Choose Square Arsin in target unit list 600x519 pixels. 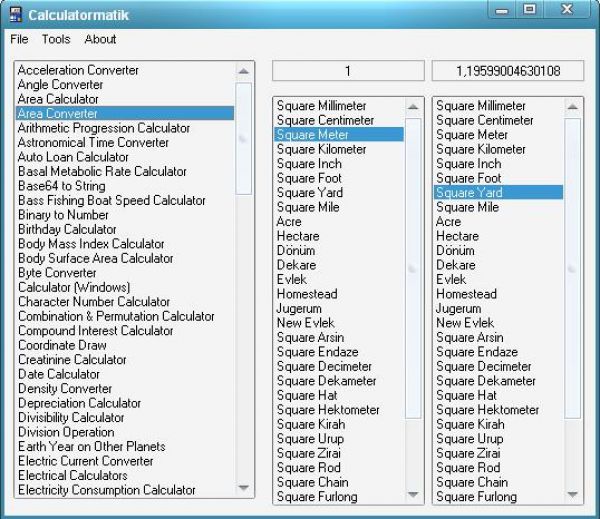click(499, 338)
